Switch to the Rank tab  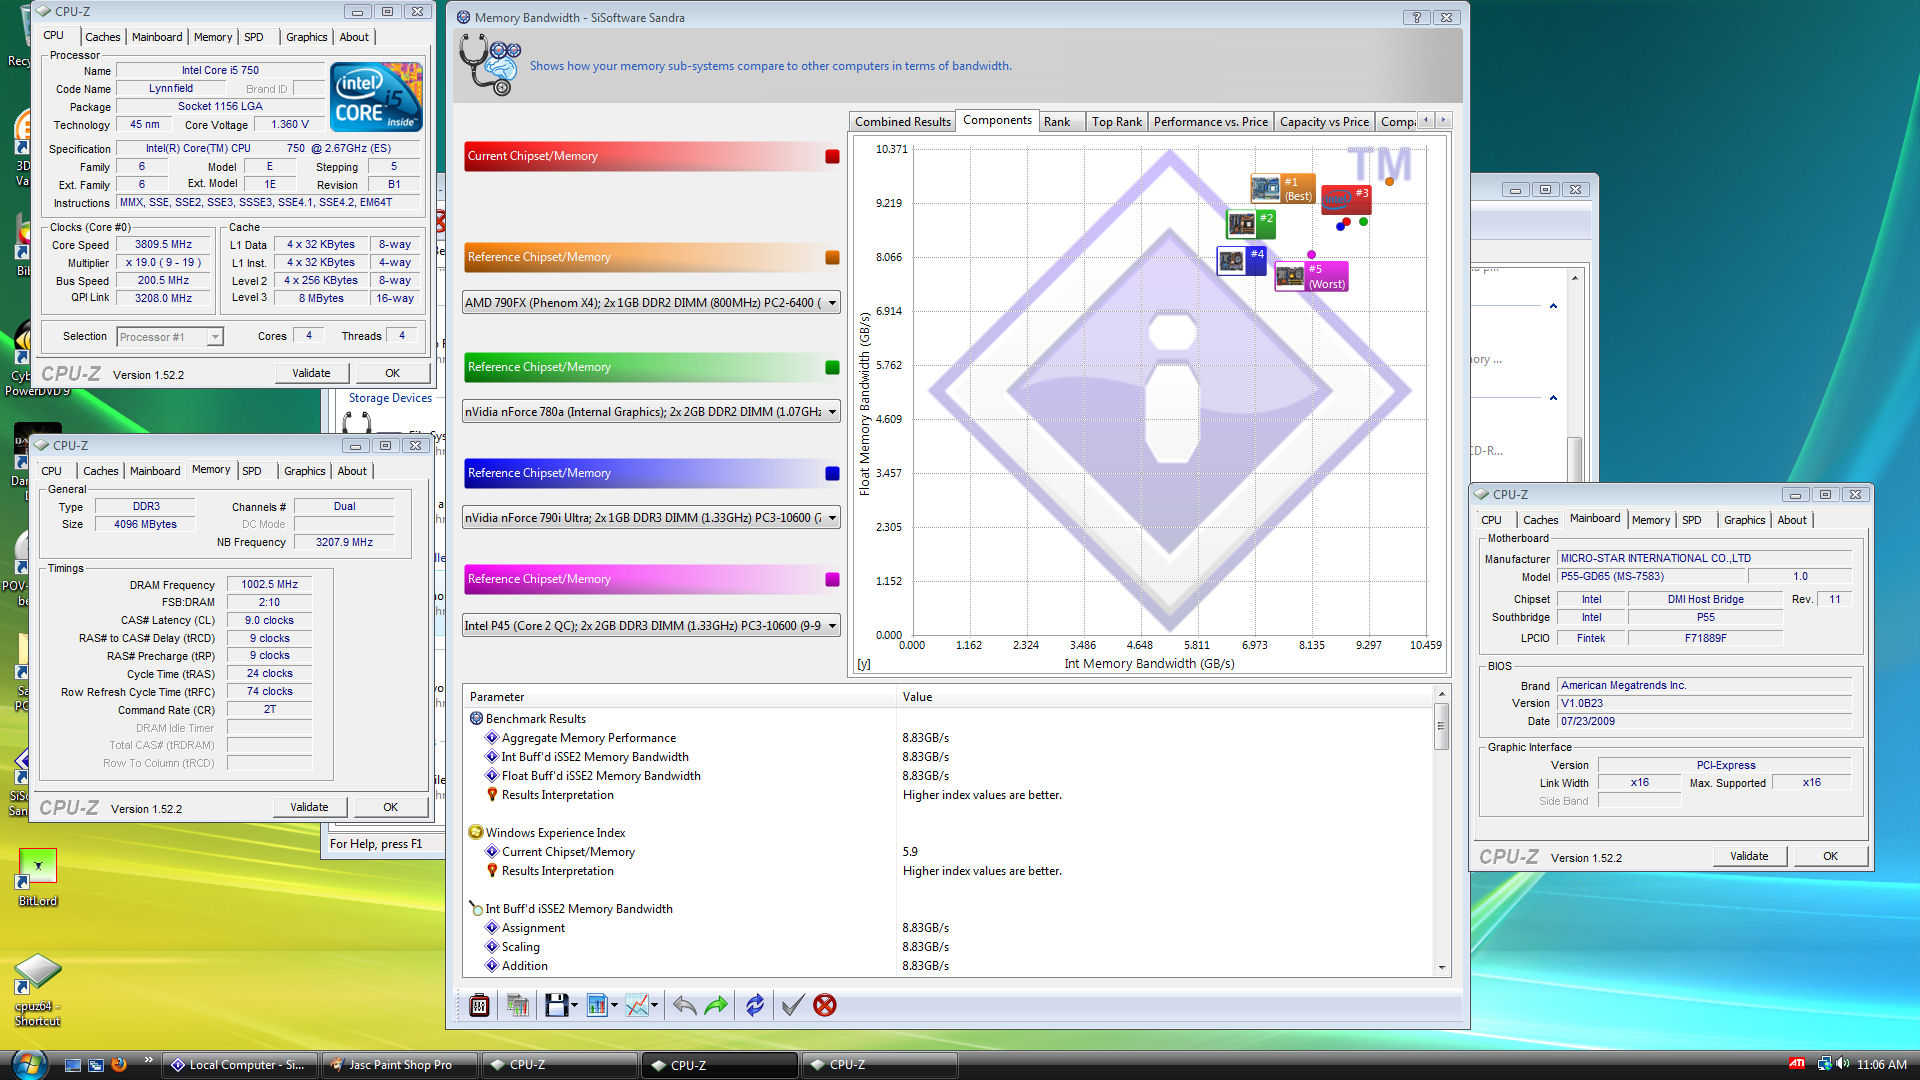(1057, 121)
